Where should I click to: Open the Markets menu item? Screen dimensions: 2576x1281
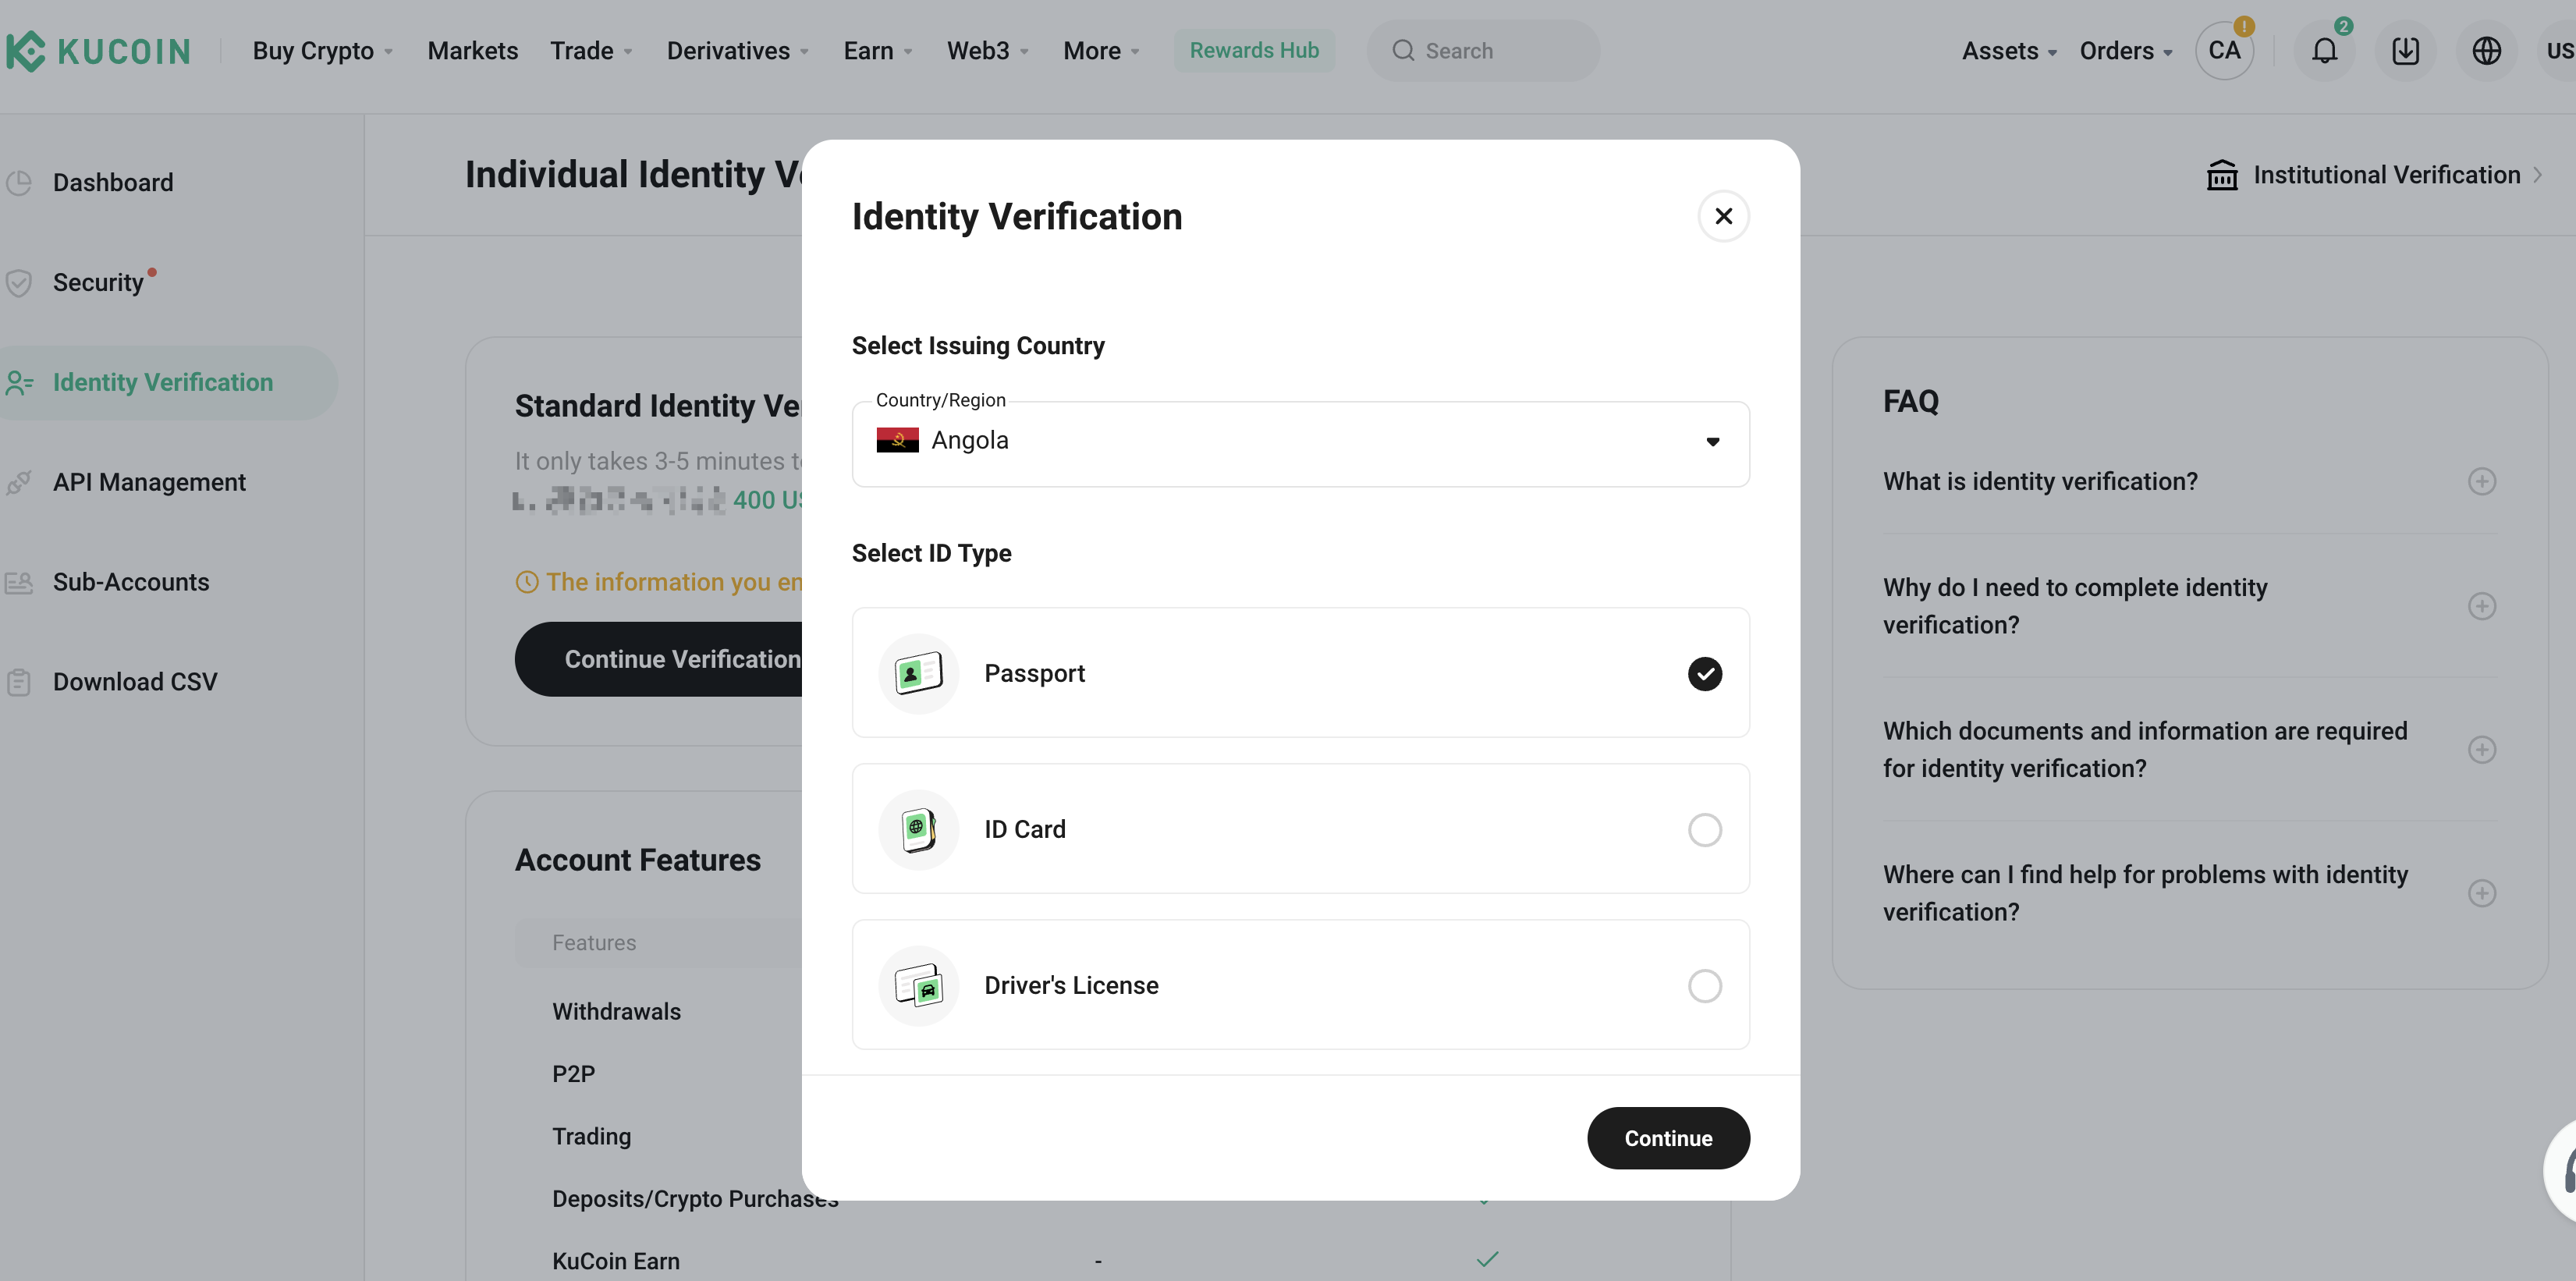(472, 51)
